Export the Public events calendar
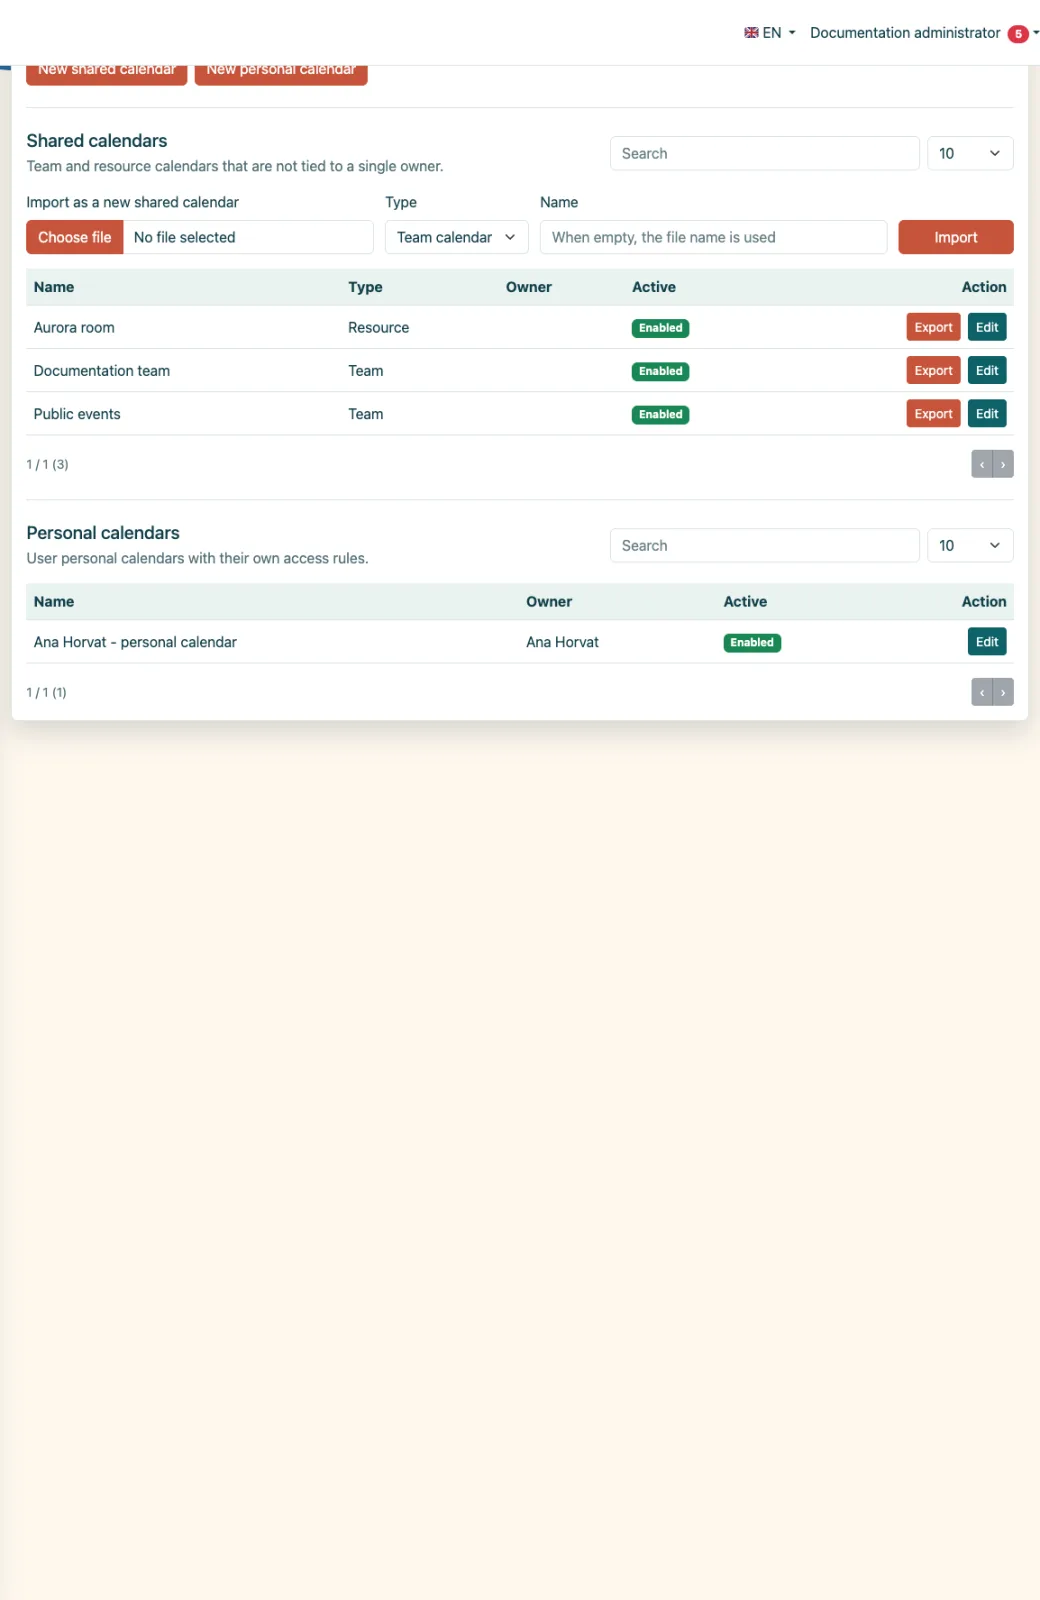The height and width of the screenshot is (1600, 1040). (933, 414)
